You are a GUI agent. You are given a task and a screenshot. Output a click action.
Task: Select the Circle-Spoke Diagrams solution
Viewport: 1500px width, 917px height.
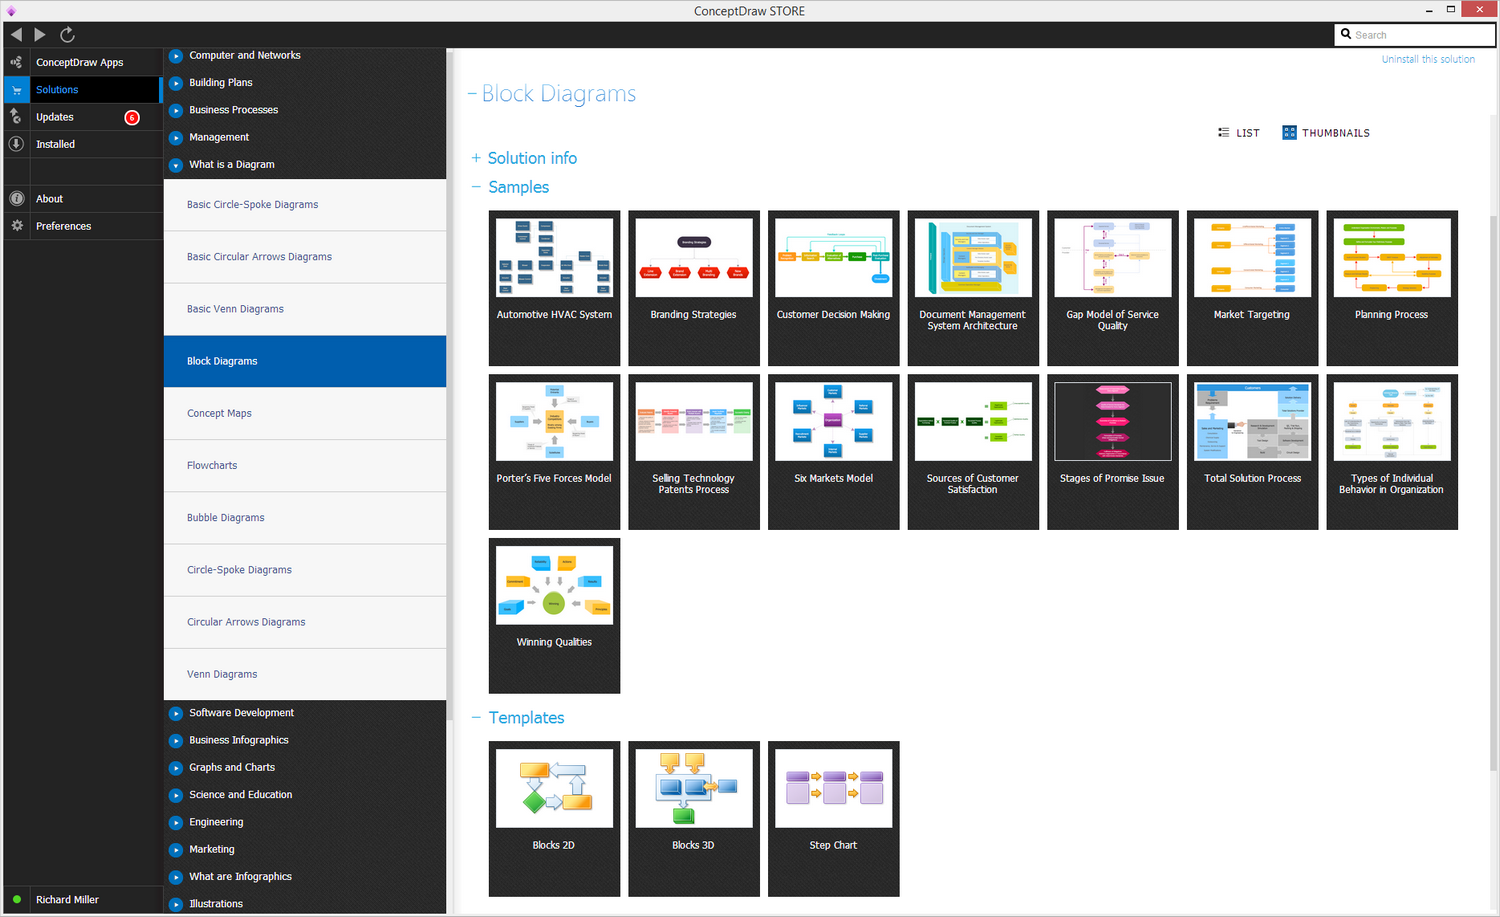click(x=305, y=570)
